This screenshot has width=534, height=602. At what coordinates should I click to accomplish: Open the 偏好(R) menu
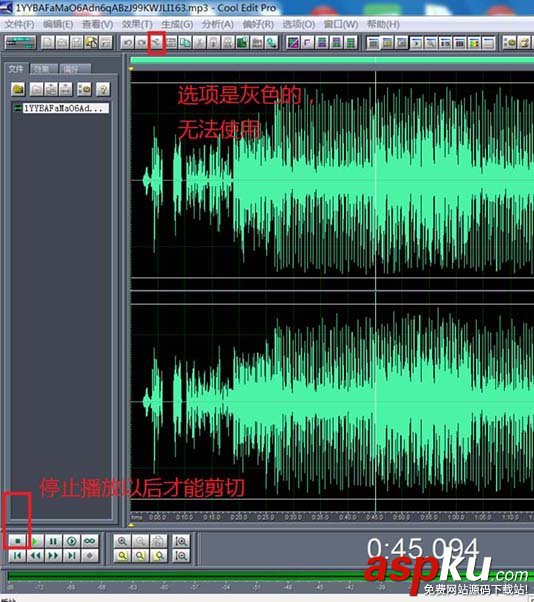point(258,25)
